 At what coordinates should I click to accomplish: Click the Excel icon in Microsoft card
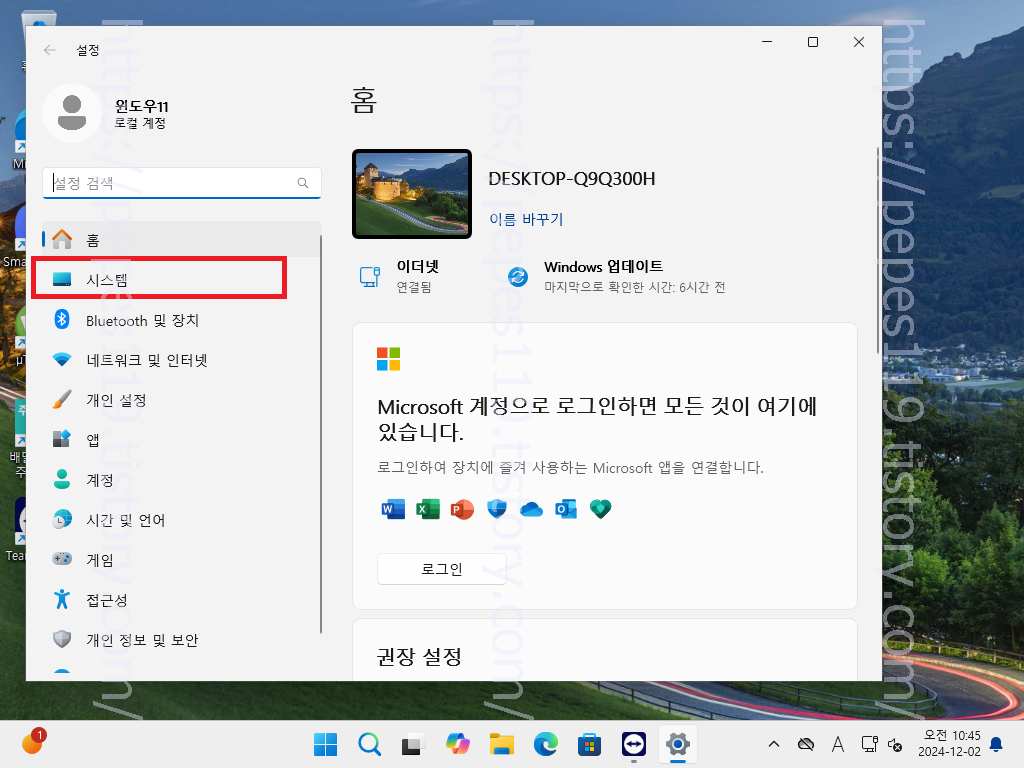pyautogui.click(x=428, y=509)
